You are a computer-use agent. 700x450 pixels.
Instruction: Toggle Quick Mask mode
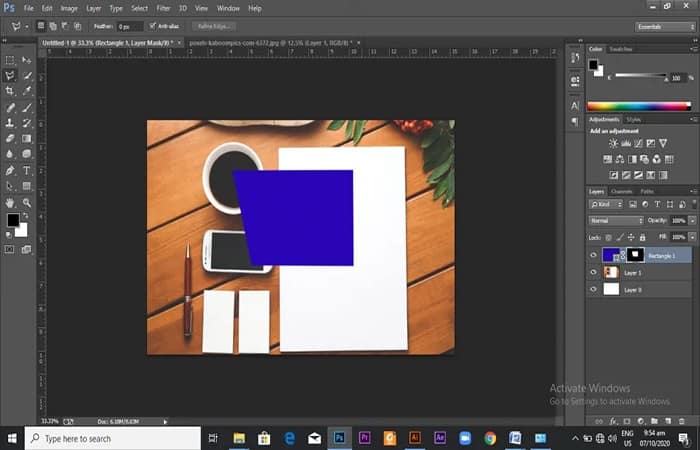click(9, 249)
